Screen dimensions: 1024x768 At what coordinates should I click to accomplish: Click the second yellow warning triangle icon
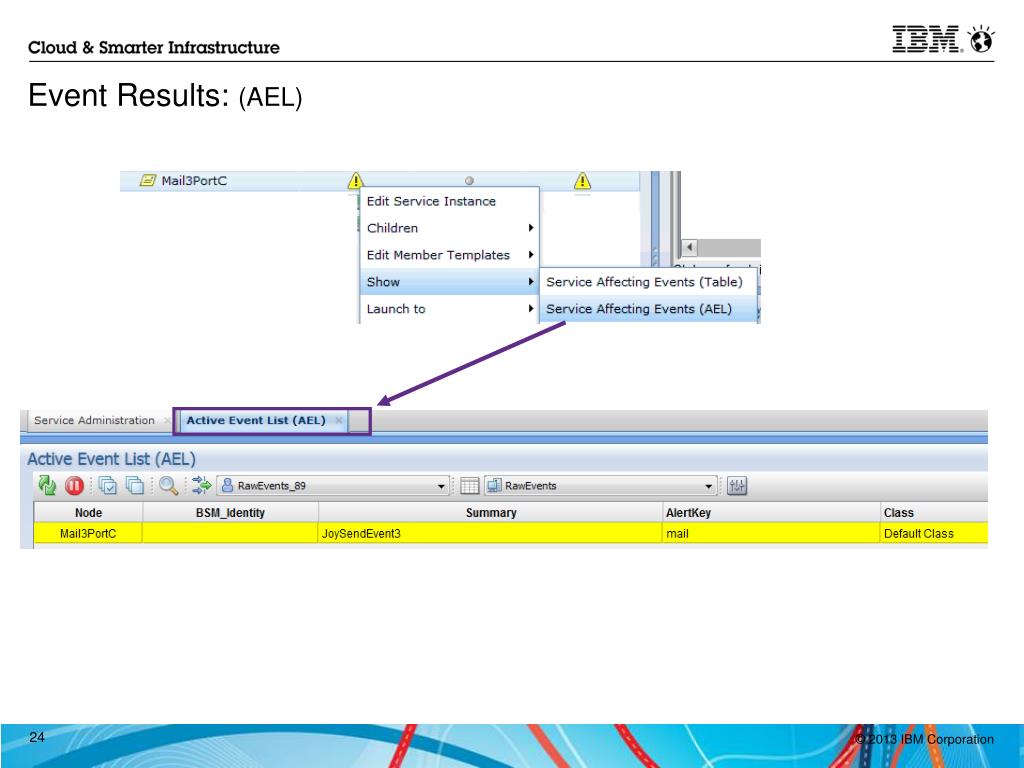(583, 180)
